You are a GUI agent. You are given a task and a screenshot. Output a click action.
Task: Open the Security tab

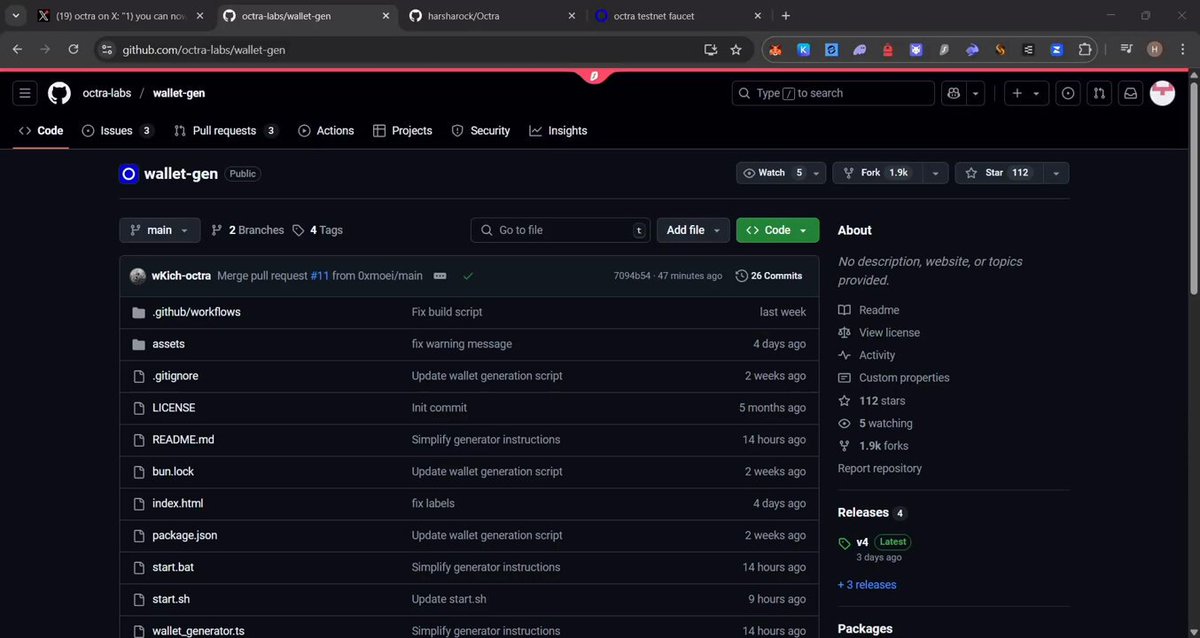click(480, 131)
